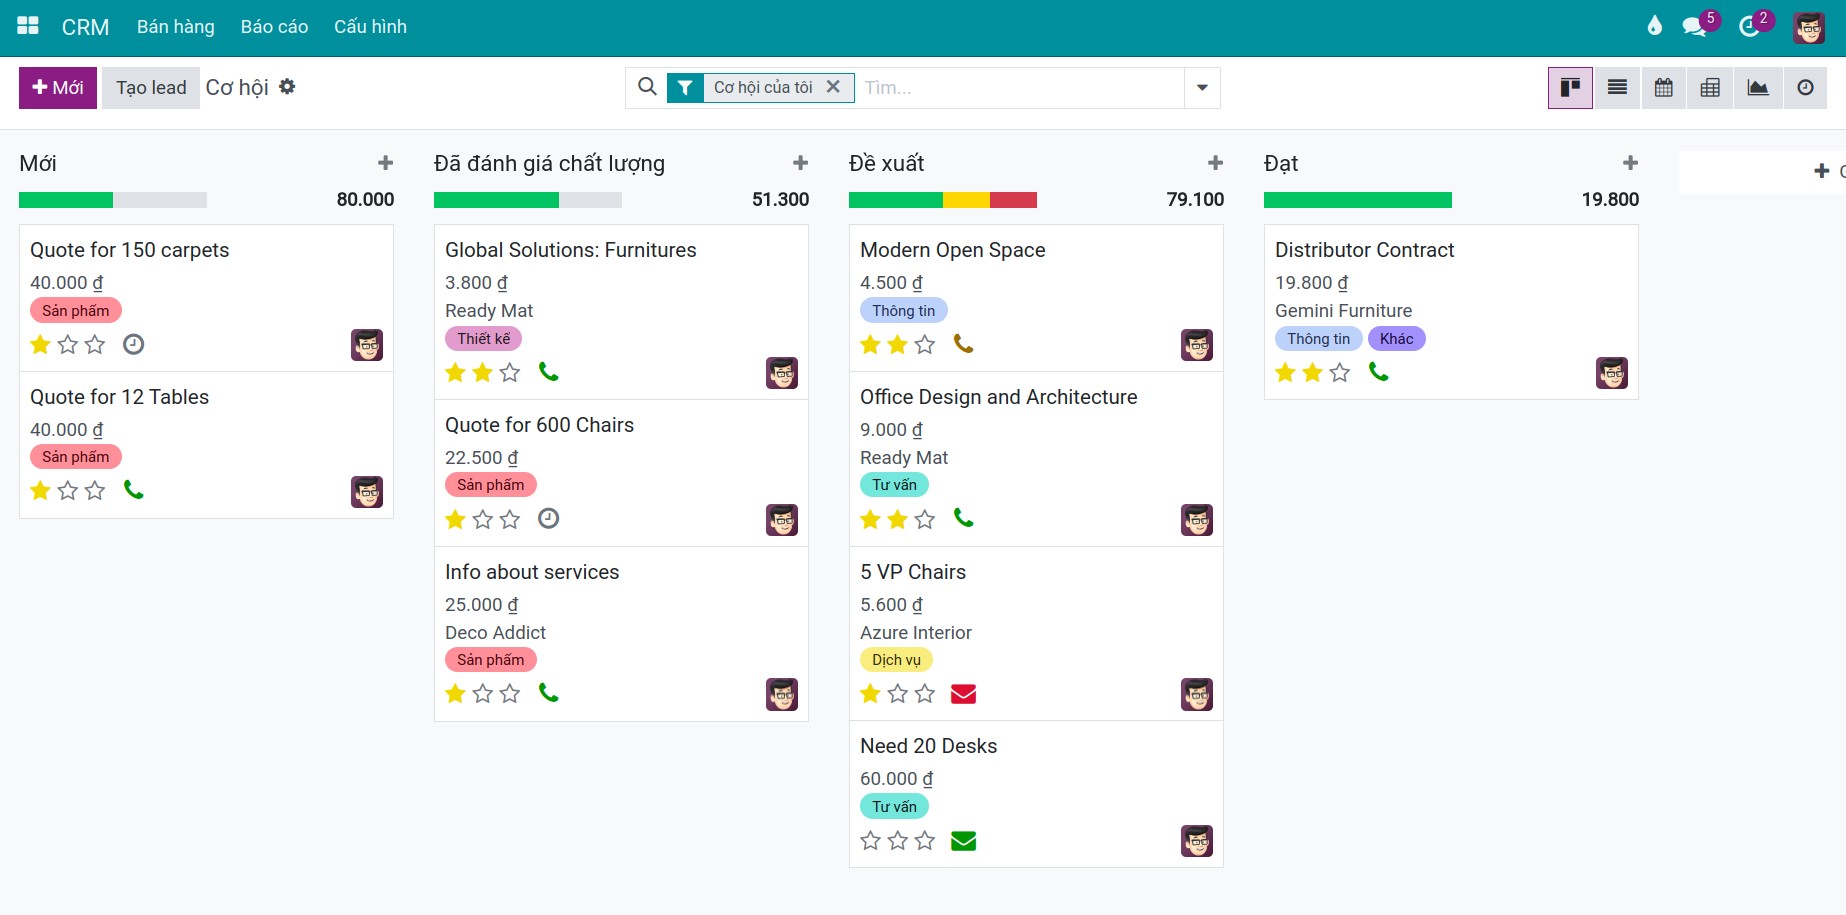Click clock activity icon on Quote for 150 carpets
This screenshot has width=1846, height=915.
point(133,344)
